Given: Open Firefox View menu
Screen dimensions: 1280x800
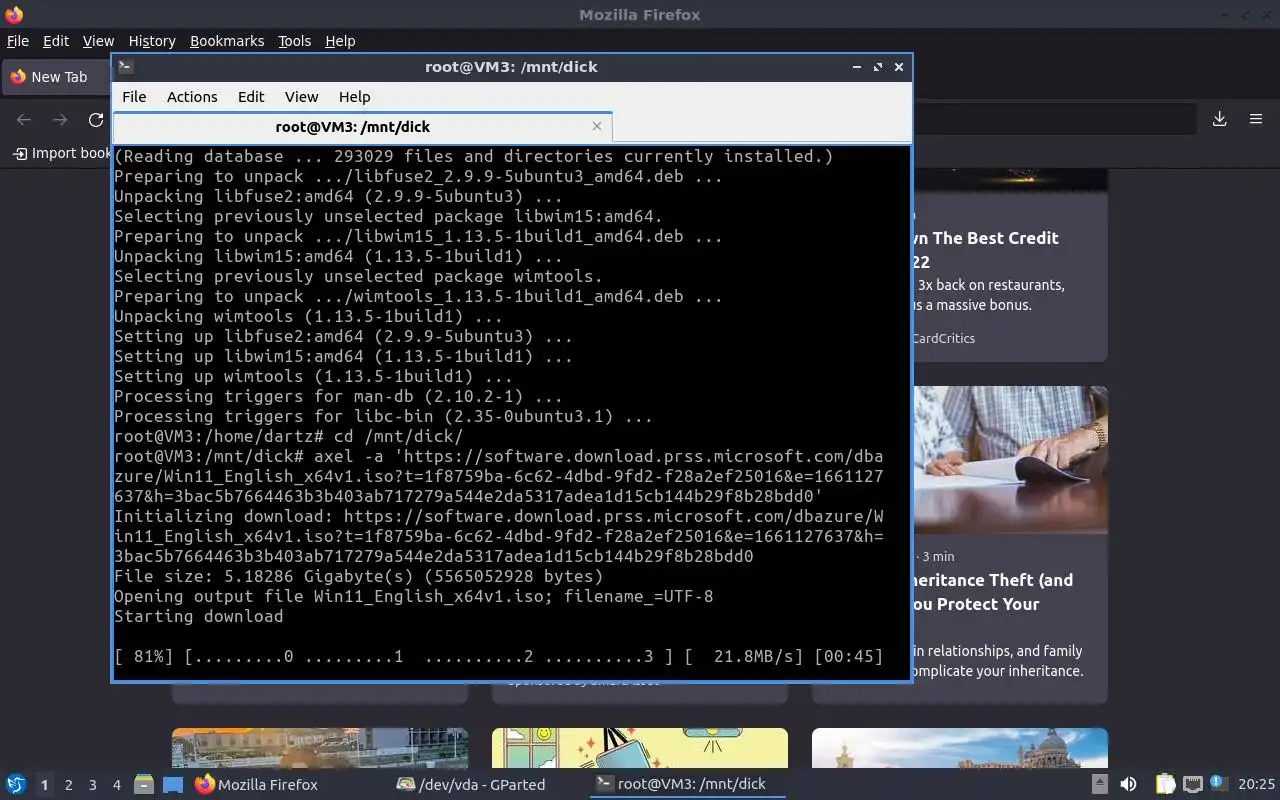Looking at the screenshot, I should tap(98, 41).
